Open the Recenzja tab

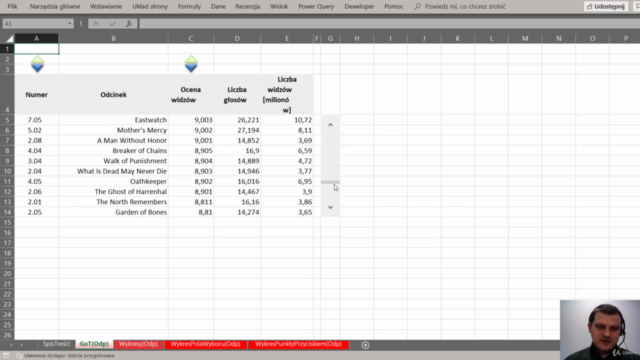[248, 7]
